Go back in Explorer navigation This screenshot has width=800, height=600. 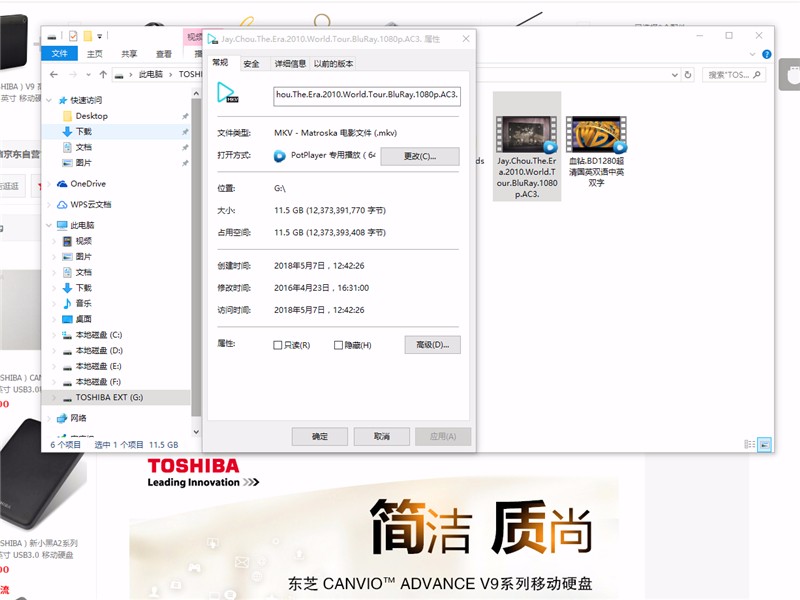54,74
